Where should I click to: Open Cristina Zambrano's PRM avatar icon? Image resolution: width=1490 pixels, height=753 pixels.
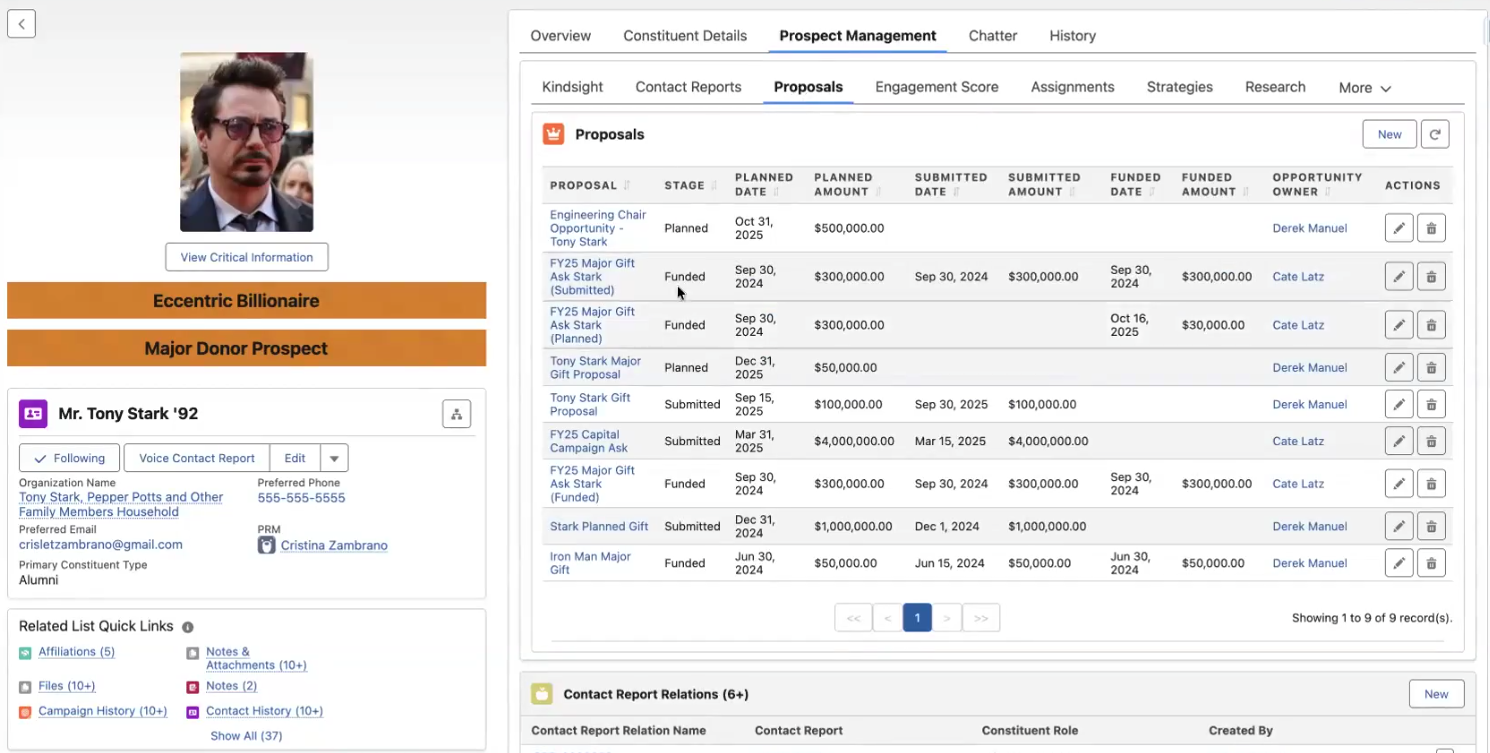click(x=265, y=545)
